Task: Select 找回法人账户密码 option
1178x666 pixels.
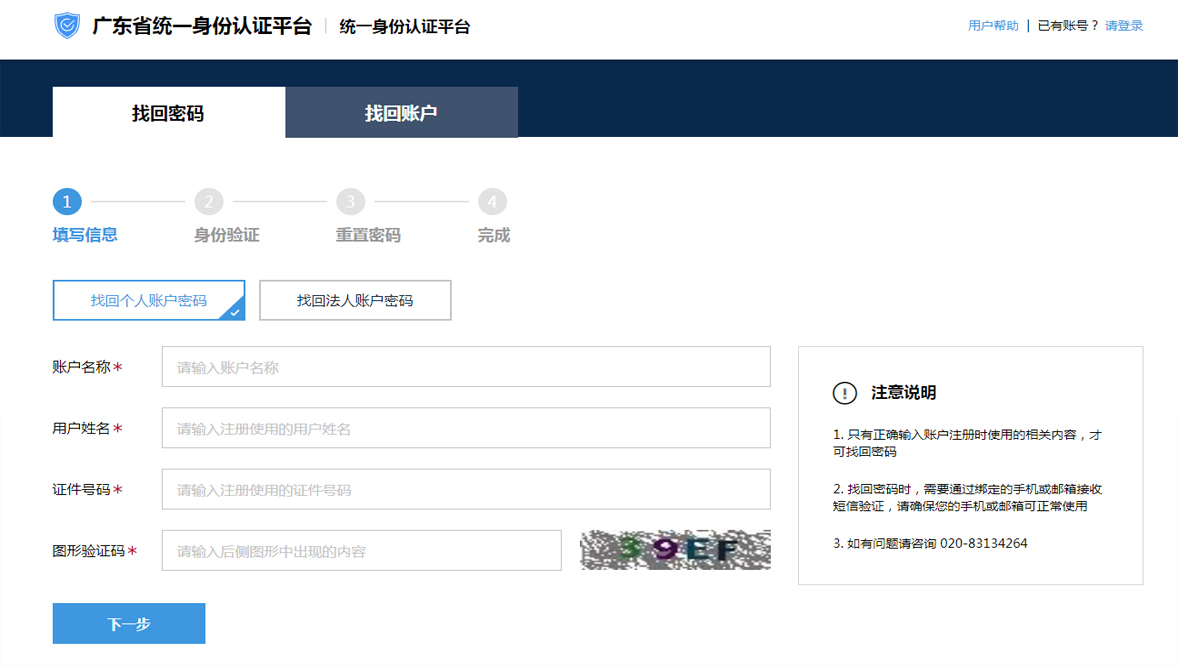Action: coord(355,300)
